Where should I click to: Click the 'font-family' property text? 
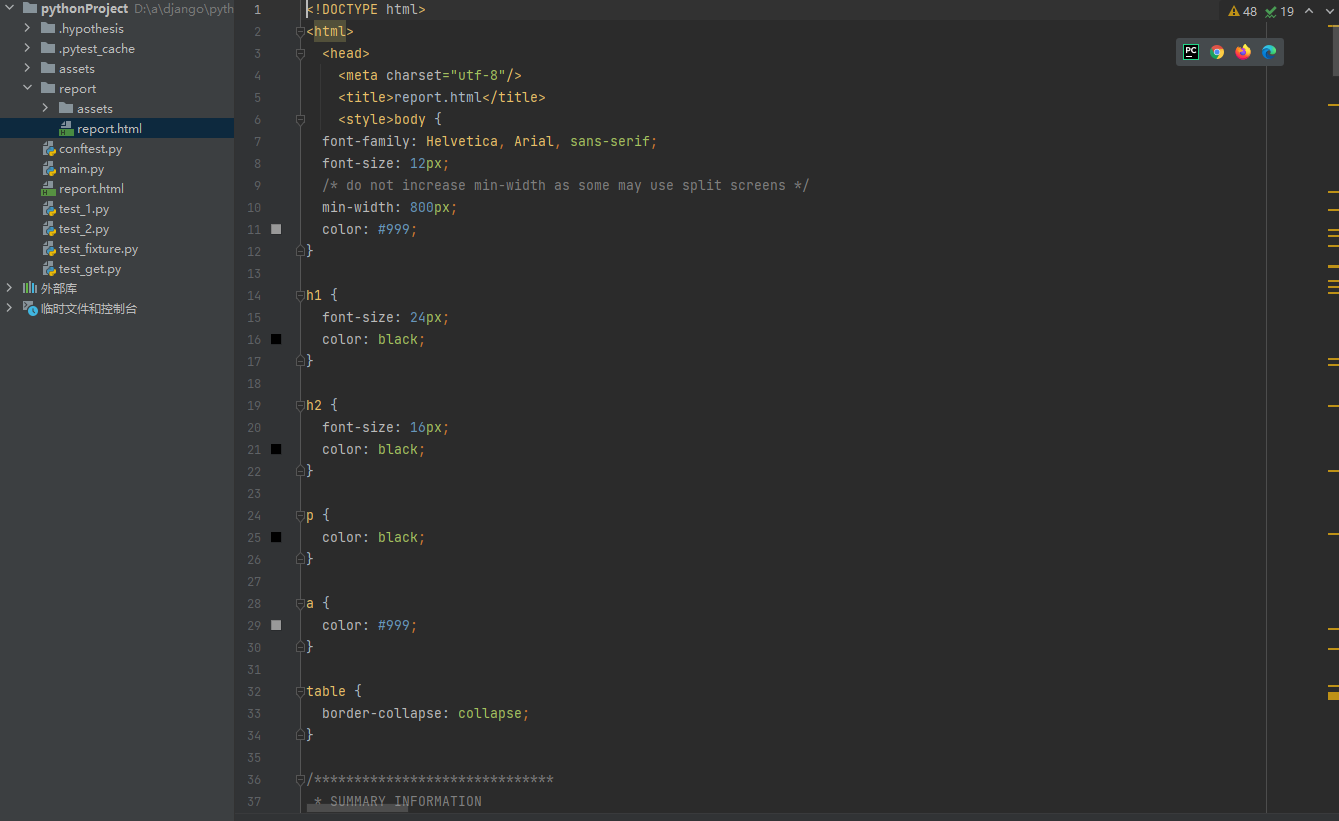coord(366,141)
